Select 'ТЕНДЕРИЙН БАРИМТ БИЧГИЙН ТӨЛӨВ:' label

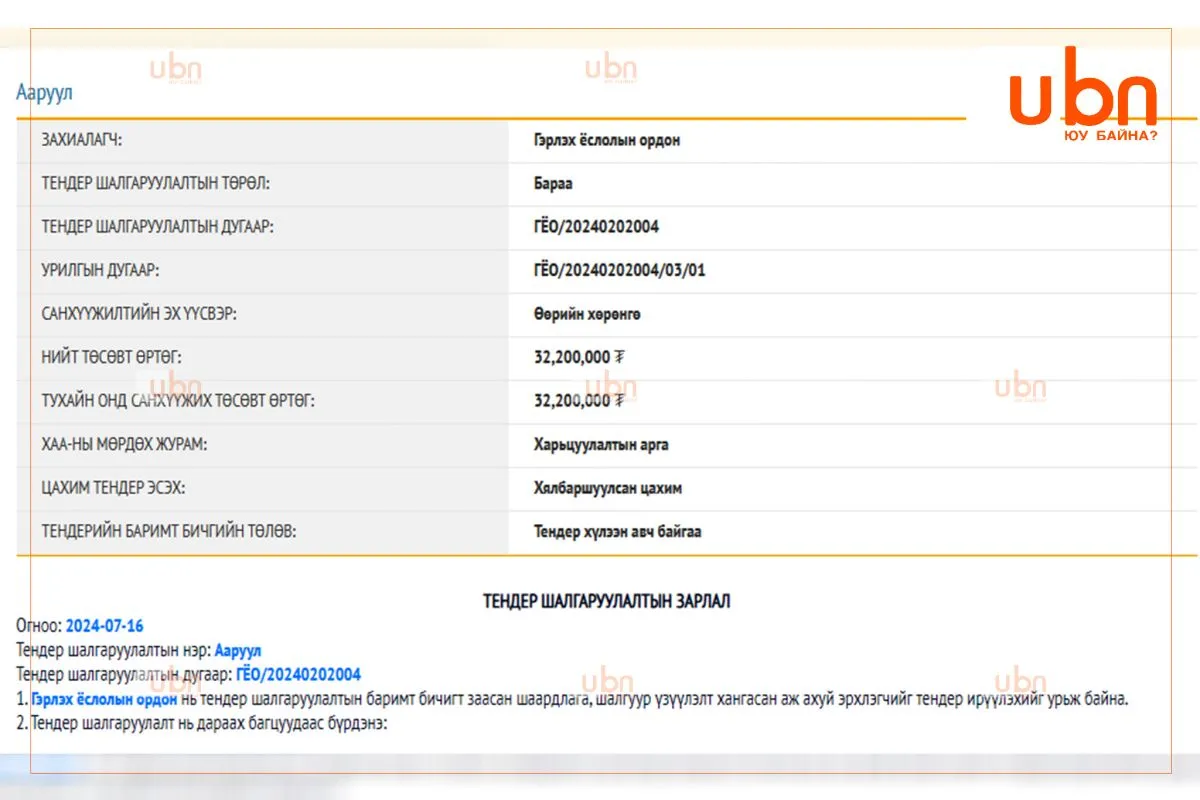pos(169,532)
